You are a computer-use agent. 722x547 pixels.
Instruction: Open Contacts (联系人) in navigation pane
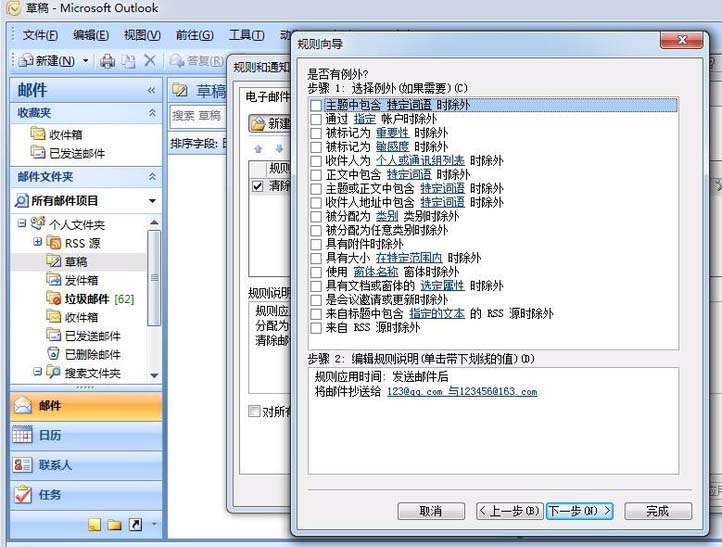55,465
